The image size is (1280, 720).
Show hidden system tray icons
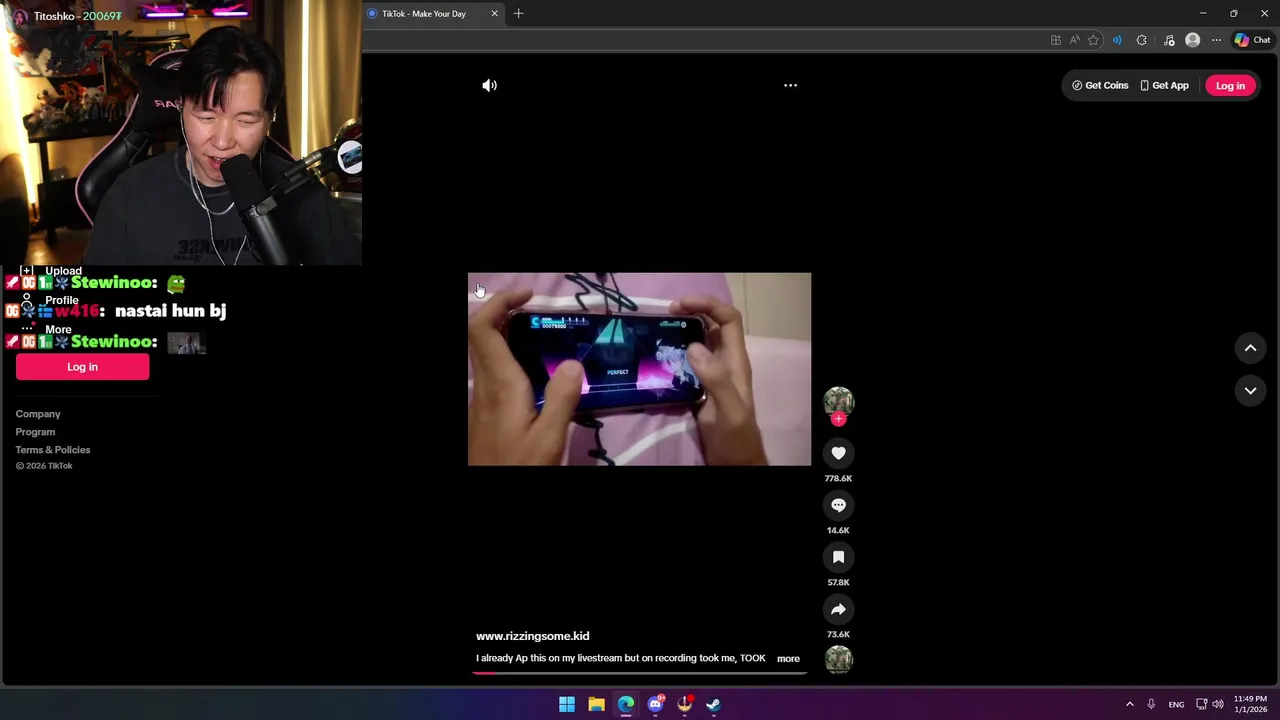[x=1130, y=704]
